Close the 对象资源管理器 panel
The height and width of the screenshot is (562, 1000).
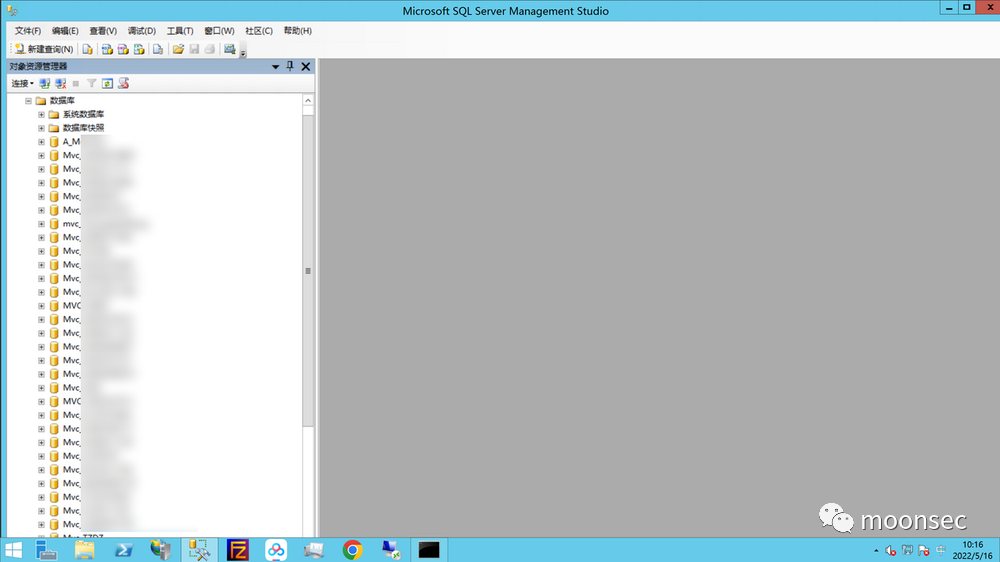click(306, 66)
